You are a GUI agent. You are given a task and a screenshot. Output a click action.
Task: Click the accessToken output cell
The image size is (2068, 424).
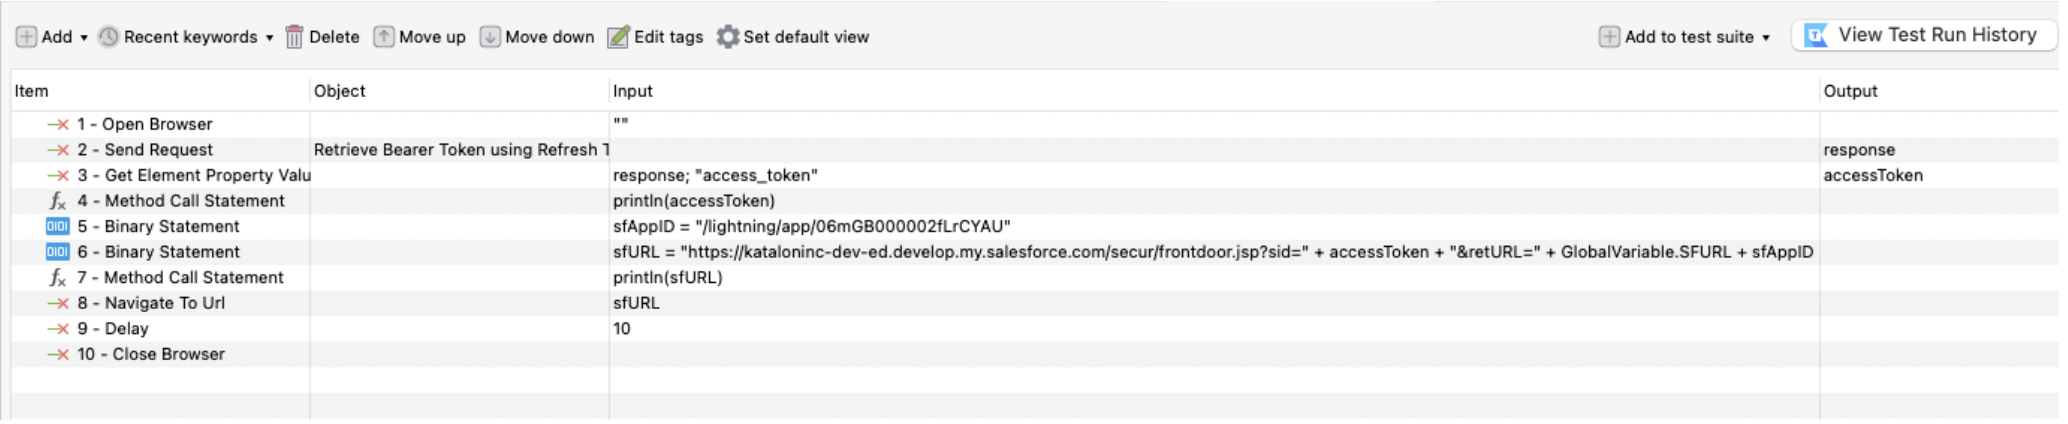[x=1872, y=175]
